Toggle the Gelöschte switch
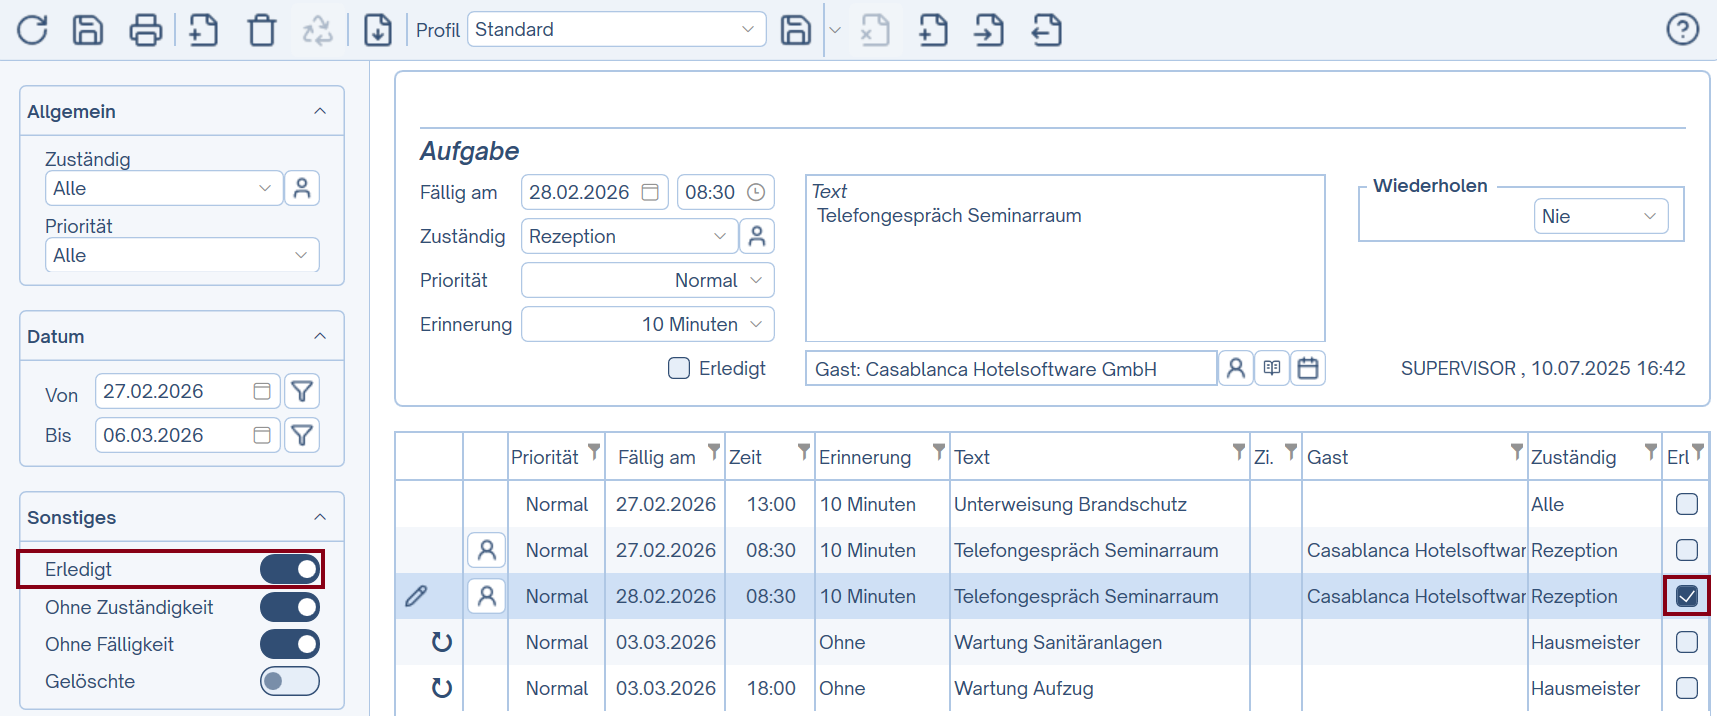 point(289,681)
